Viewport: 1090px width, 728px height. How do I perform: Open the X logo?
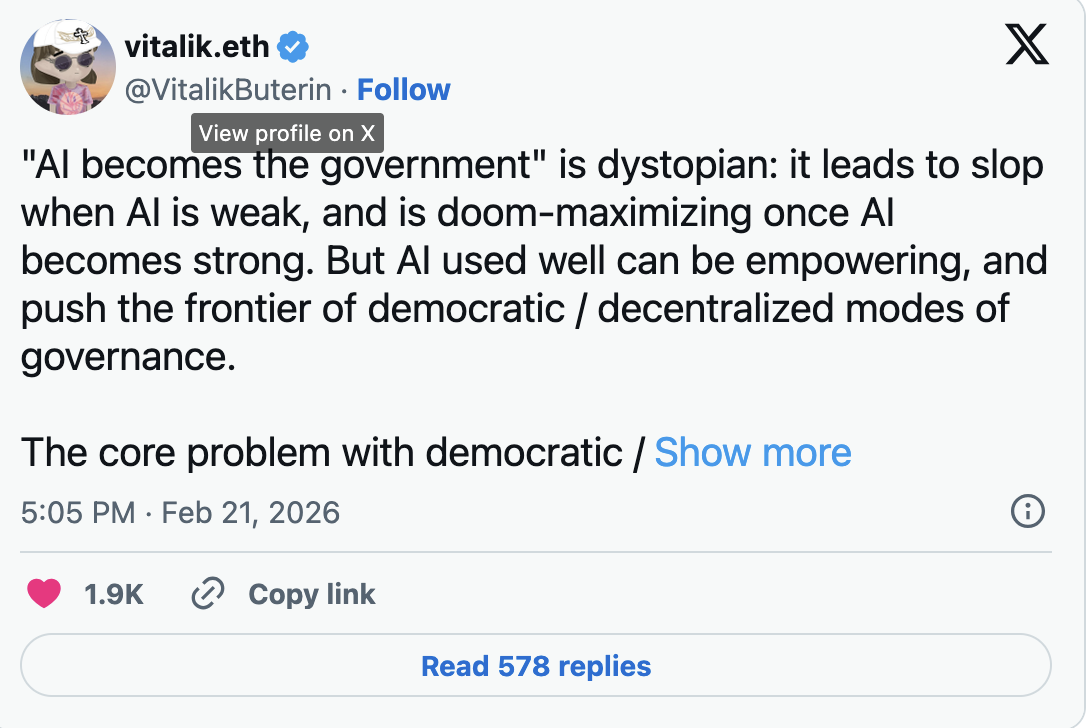pyautogui.click(x=1027, y=44)
